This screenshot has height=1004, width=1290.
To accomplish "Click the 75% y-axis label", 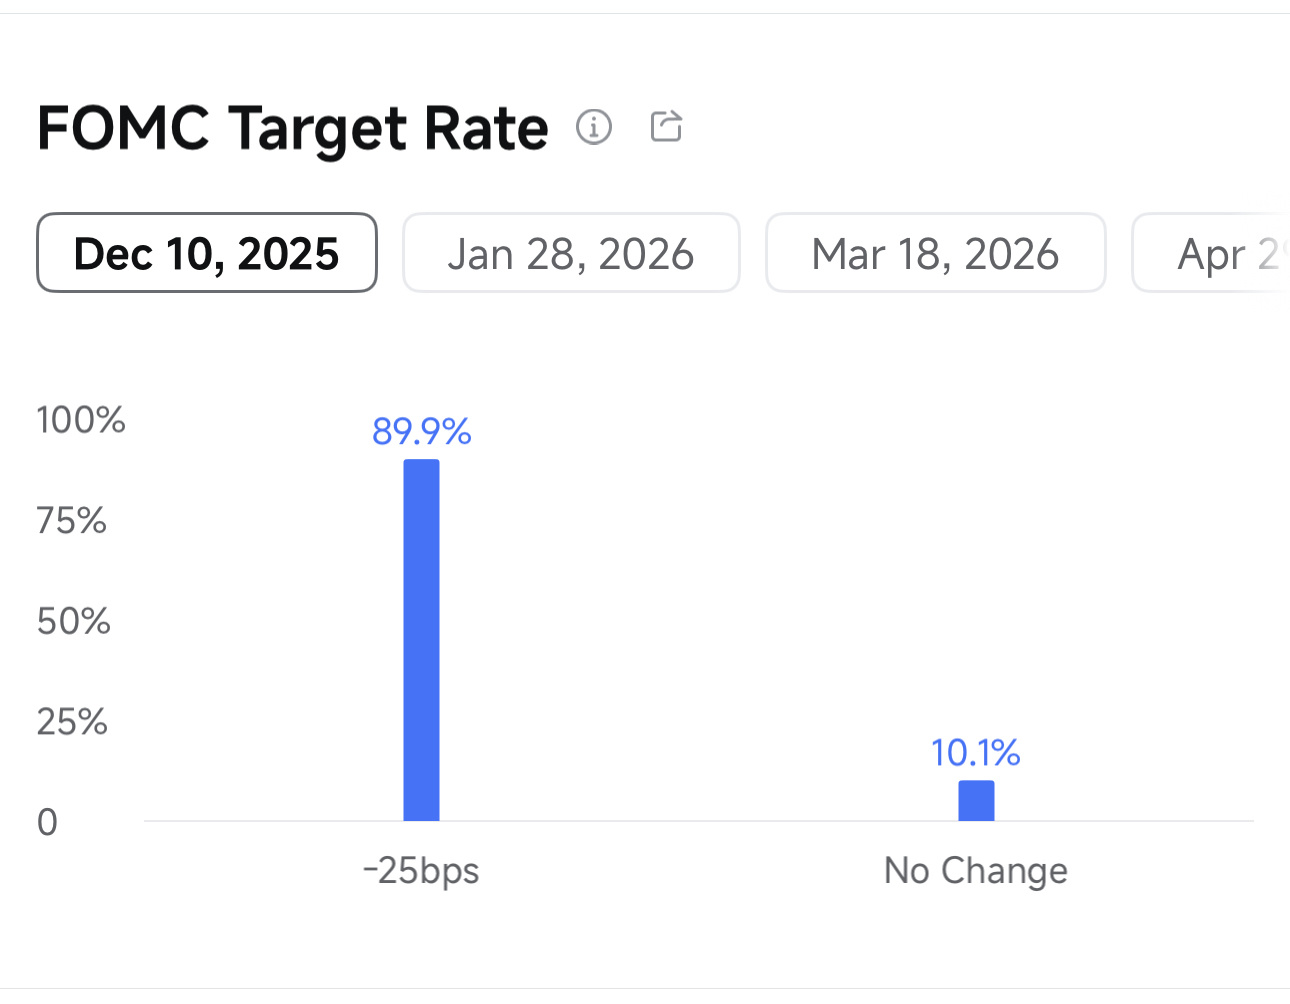I will pyautogui.click(x=71, y=520).
